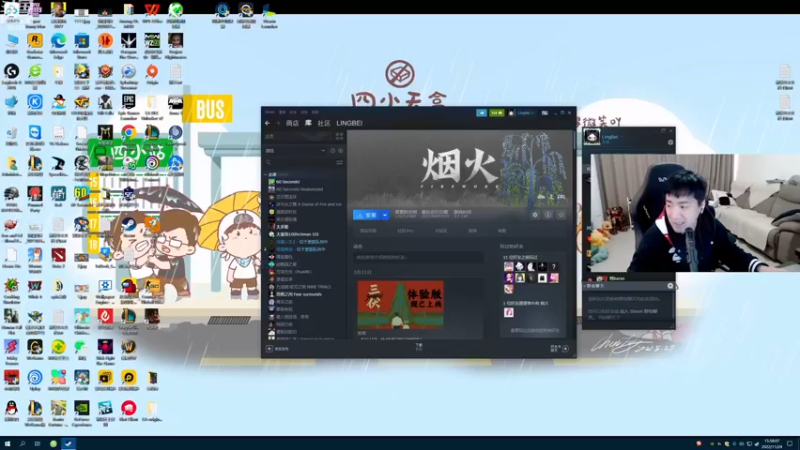Open the store page link under banner
Viewport: 800px width, 450px height.
[368, 231]
